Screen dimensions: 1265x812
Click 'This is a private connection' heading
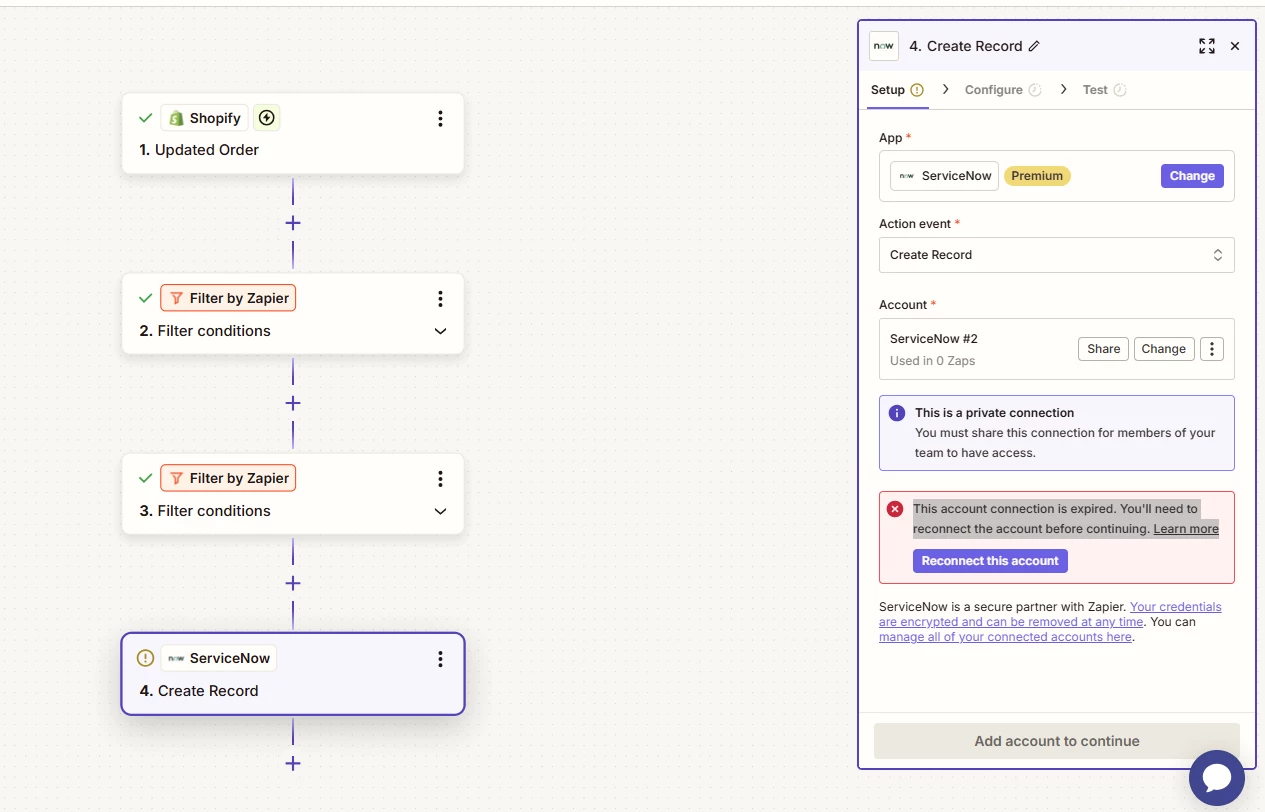pos(994,413)
